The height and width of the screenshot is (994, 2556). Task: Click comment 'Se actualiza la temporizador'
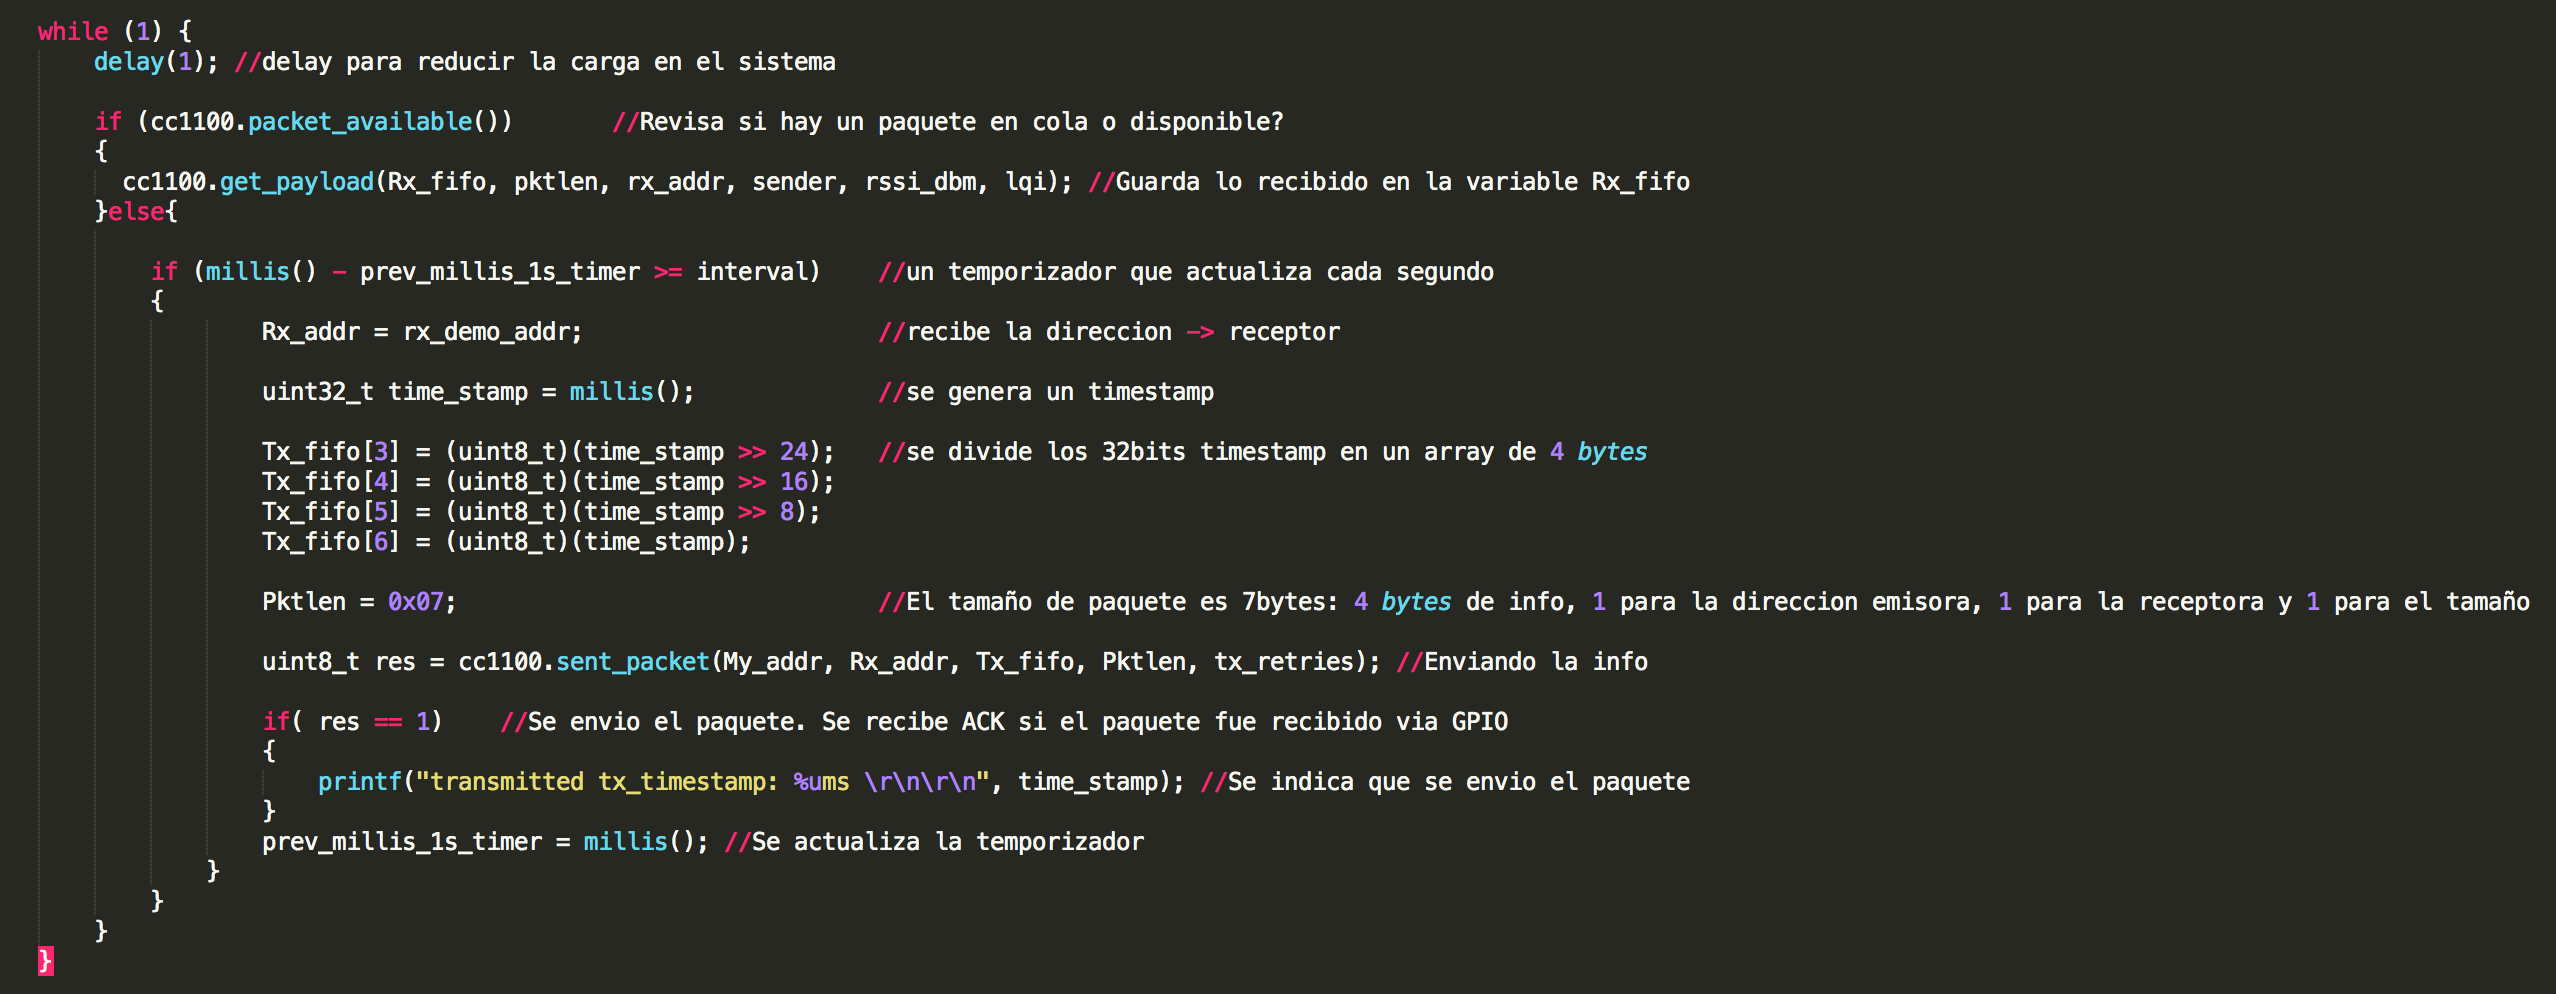coord(946,842)
